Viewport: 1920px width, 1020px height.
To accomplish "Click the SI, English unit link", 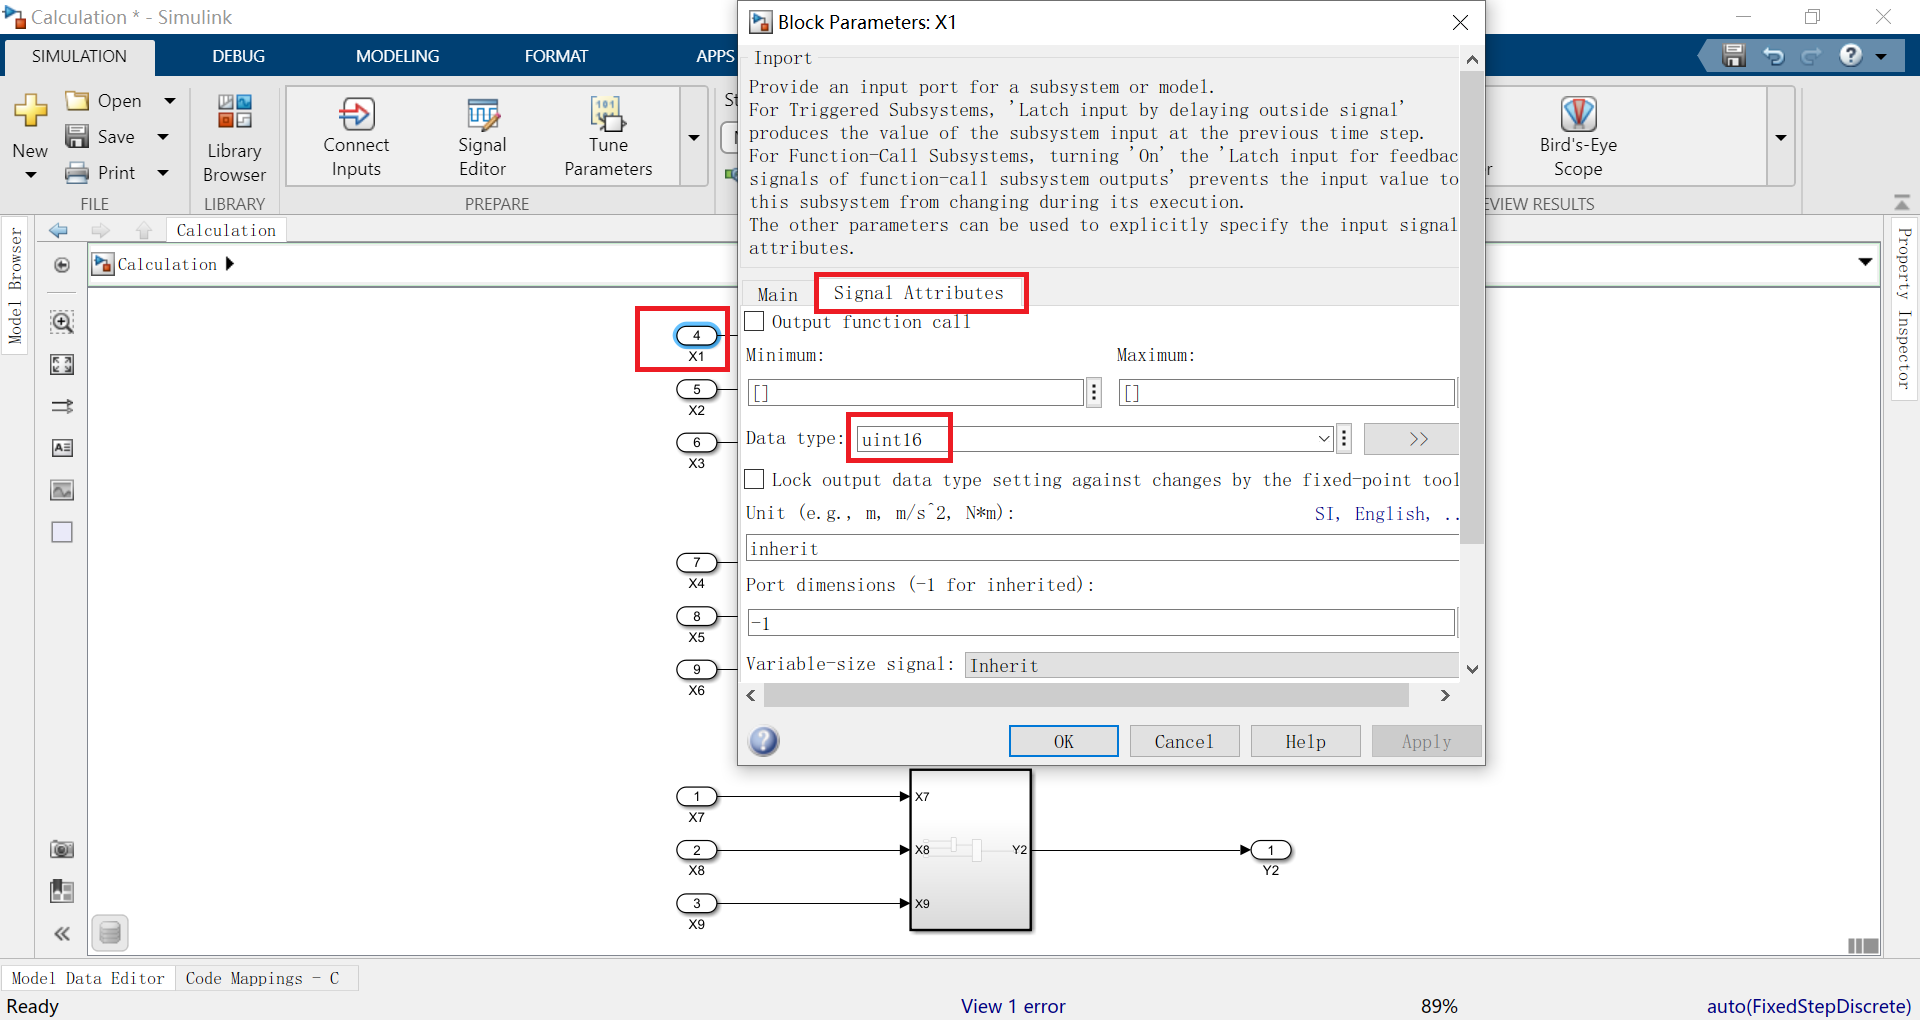I will point(1386,513).
